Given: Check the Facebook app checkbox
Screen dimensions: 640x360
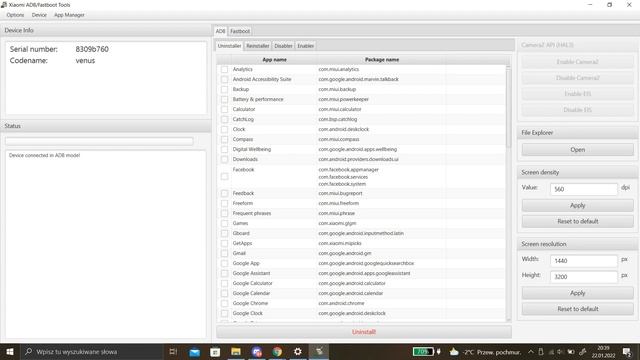Looking at the screenshot, I should pyautogui.click(x=224, y=176).
